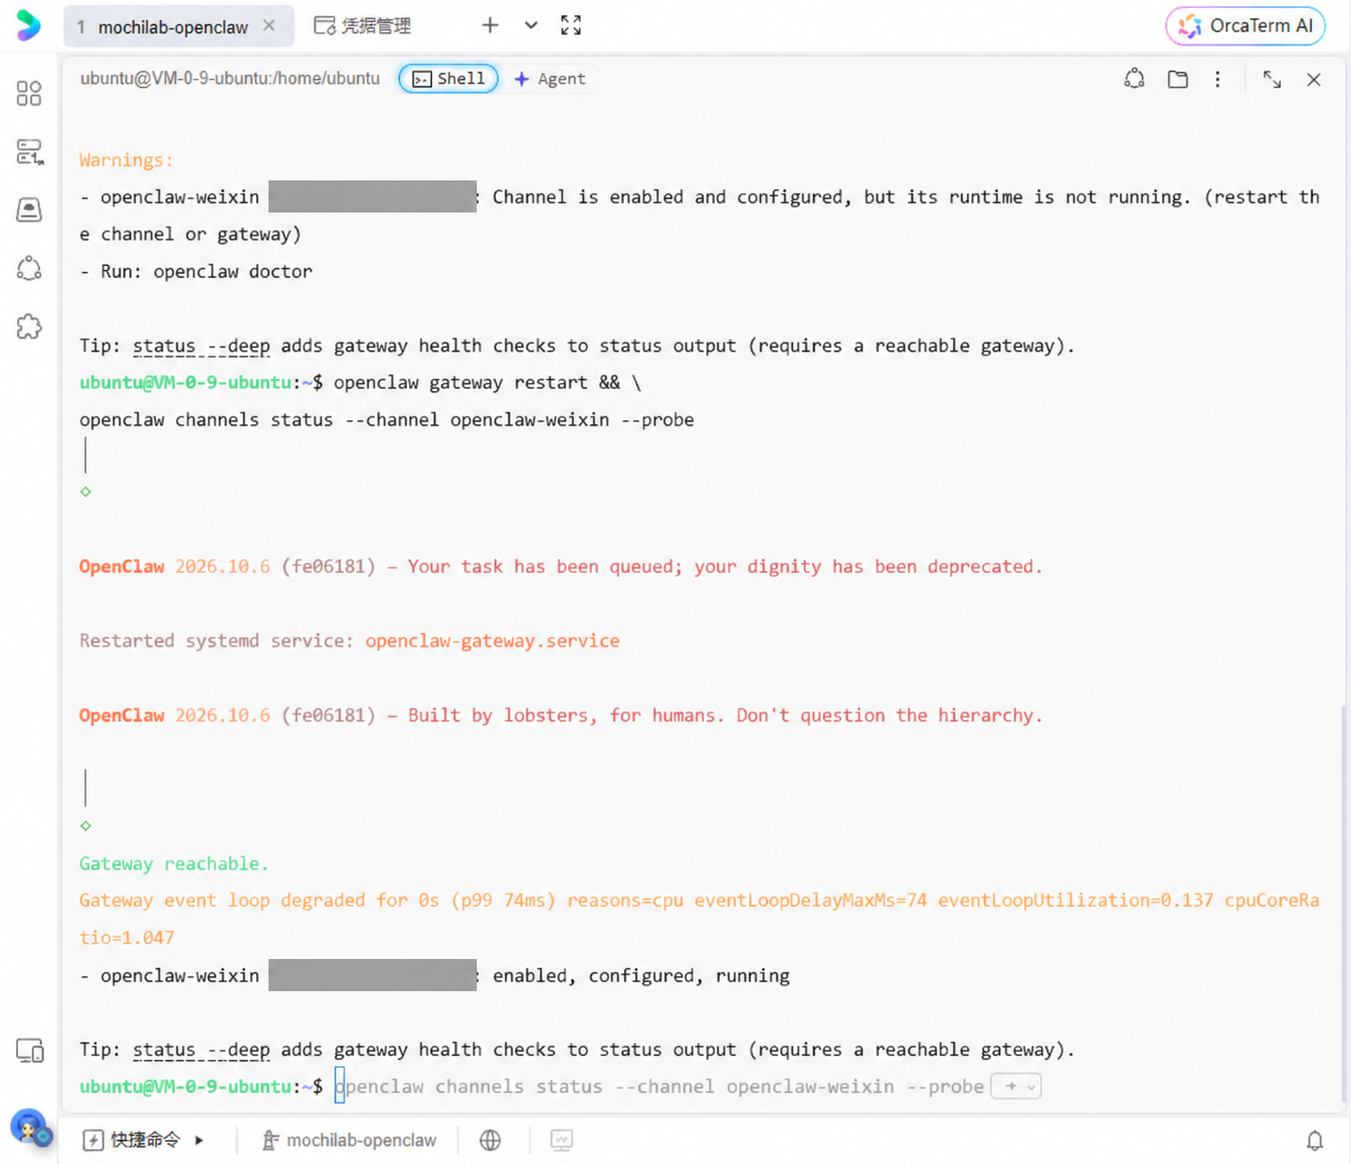The image size is (1351, 1164).
Task: Open the machine sidebar icon below server list
Action: tap(29, 209)
